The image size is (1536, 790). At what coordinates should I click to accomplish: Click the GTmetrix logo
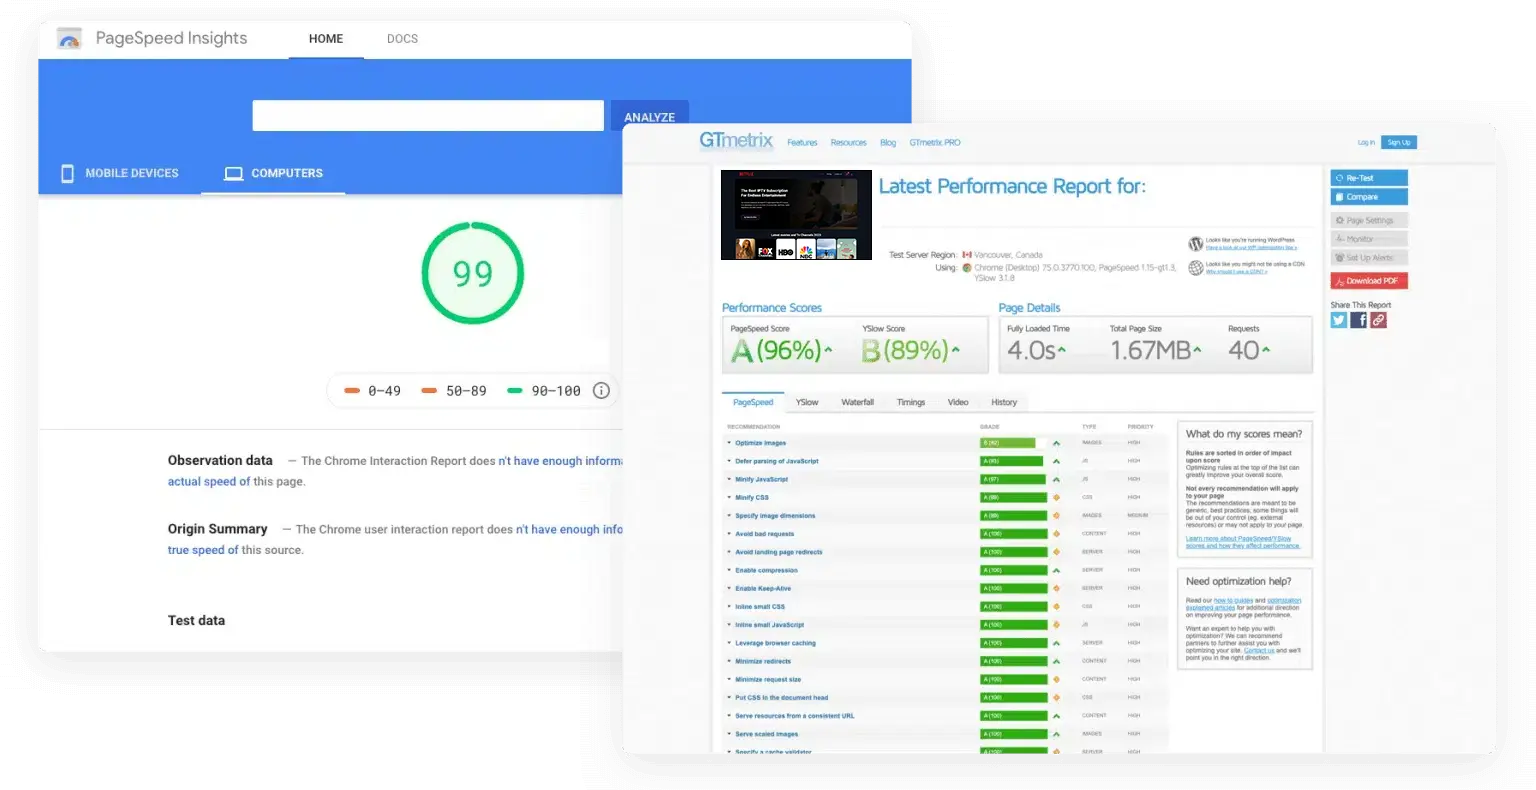pyautogui.click(x=736, y=141)
